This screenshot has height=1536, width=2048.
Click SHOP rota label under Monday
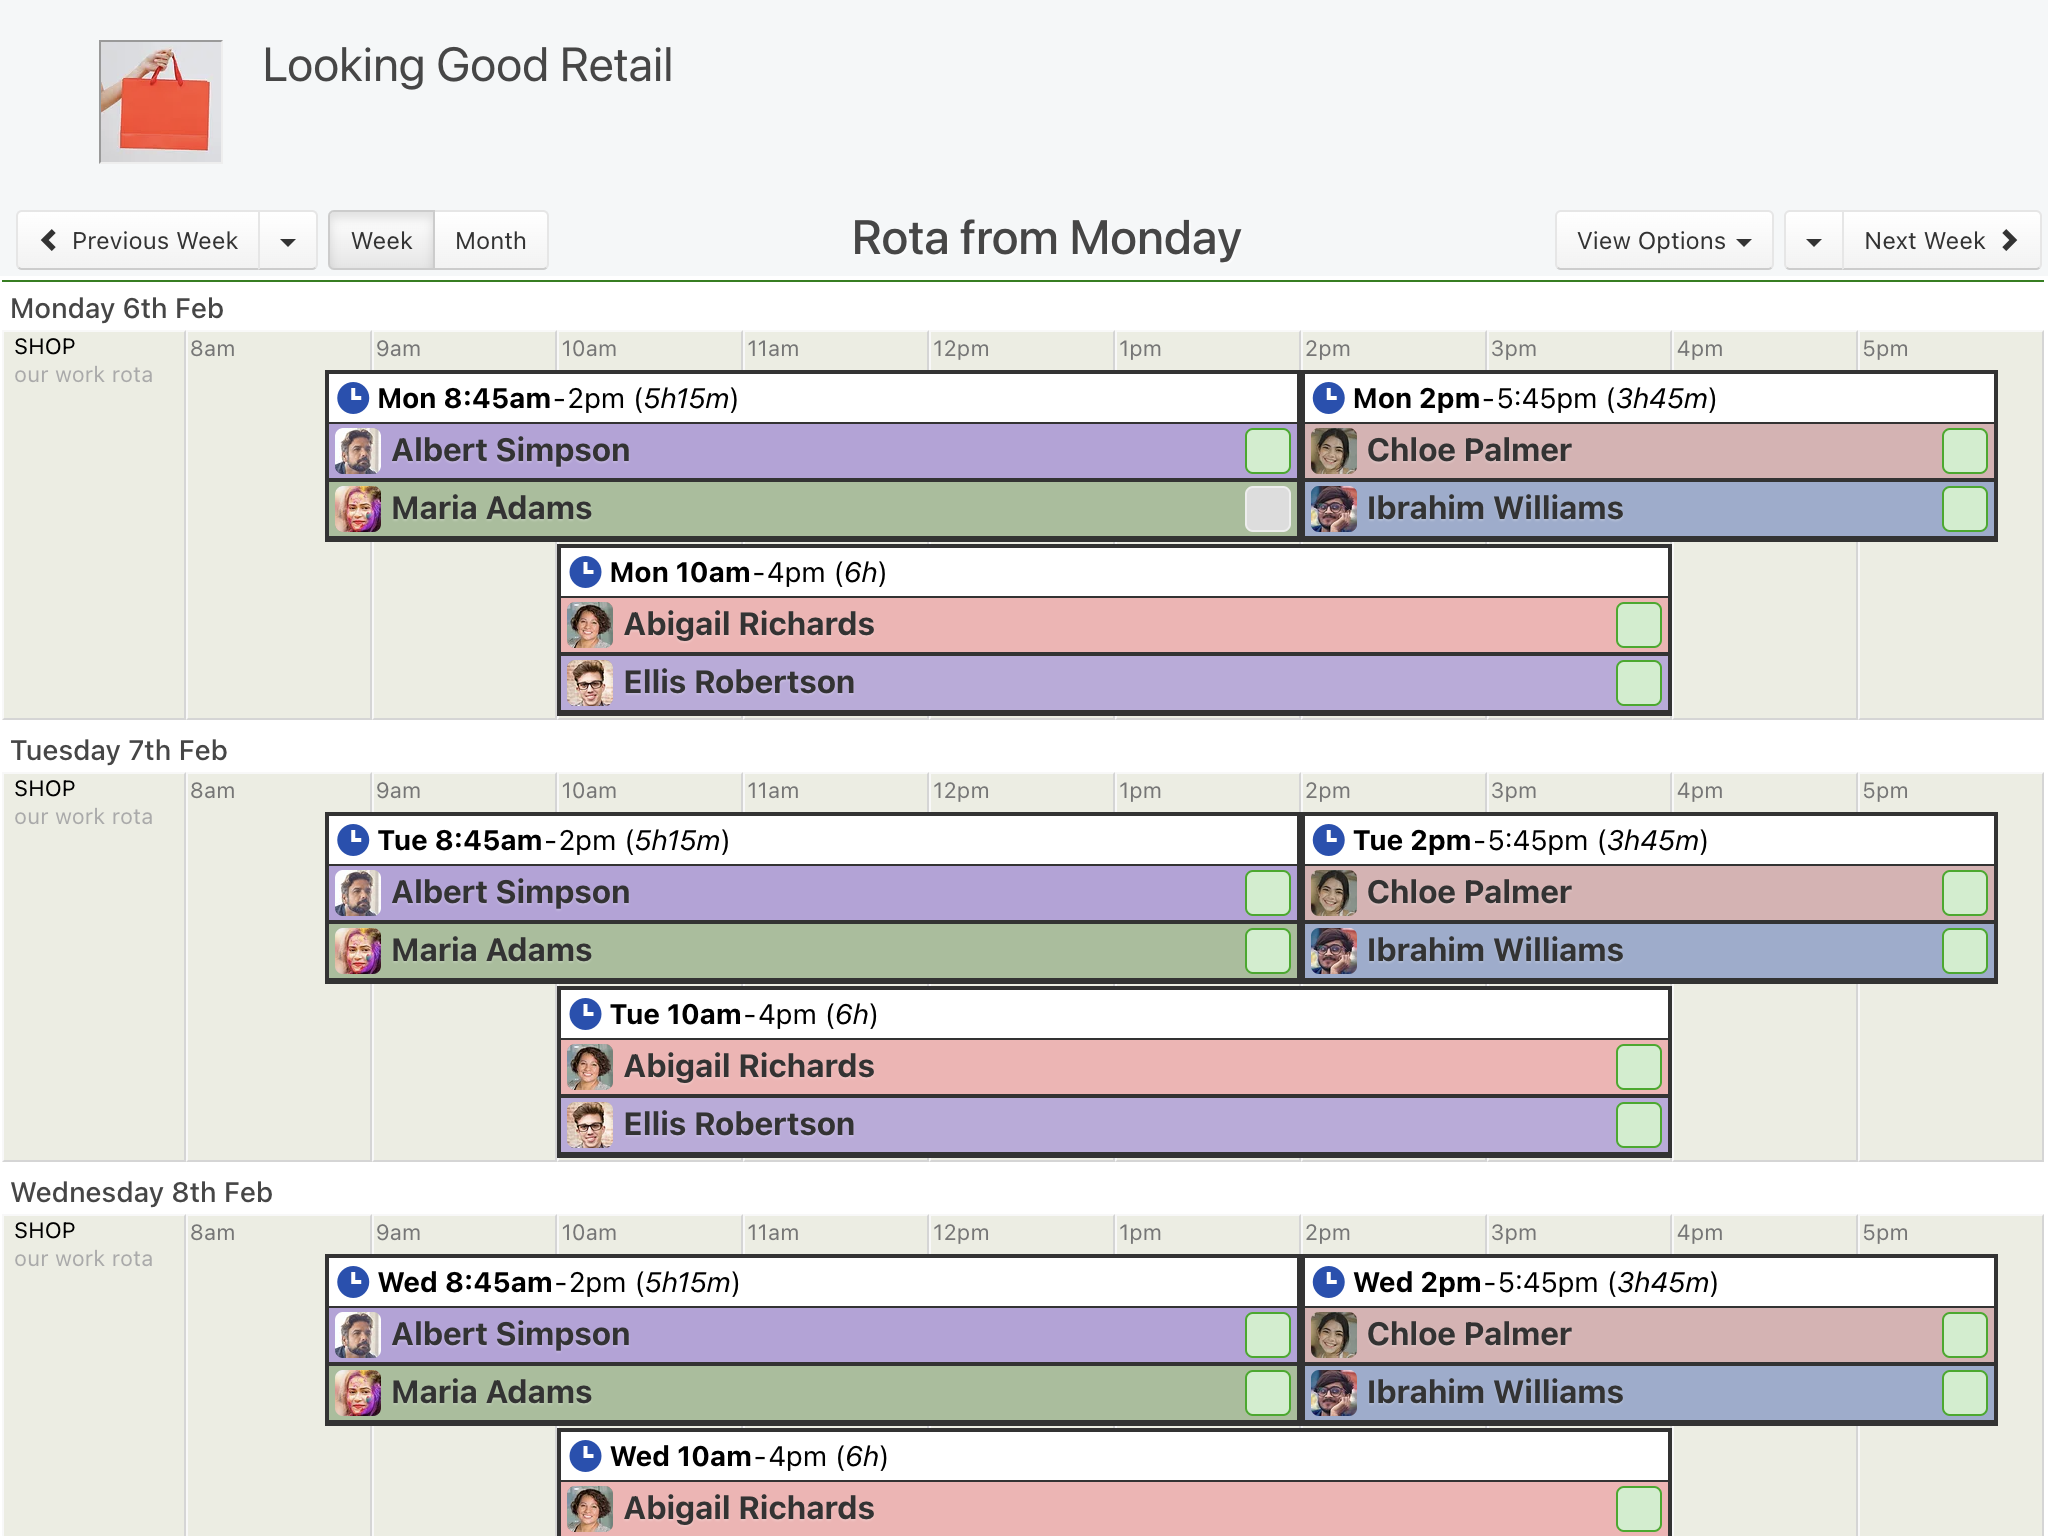[45, 347]
